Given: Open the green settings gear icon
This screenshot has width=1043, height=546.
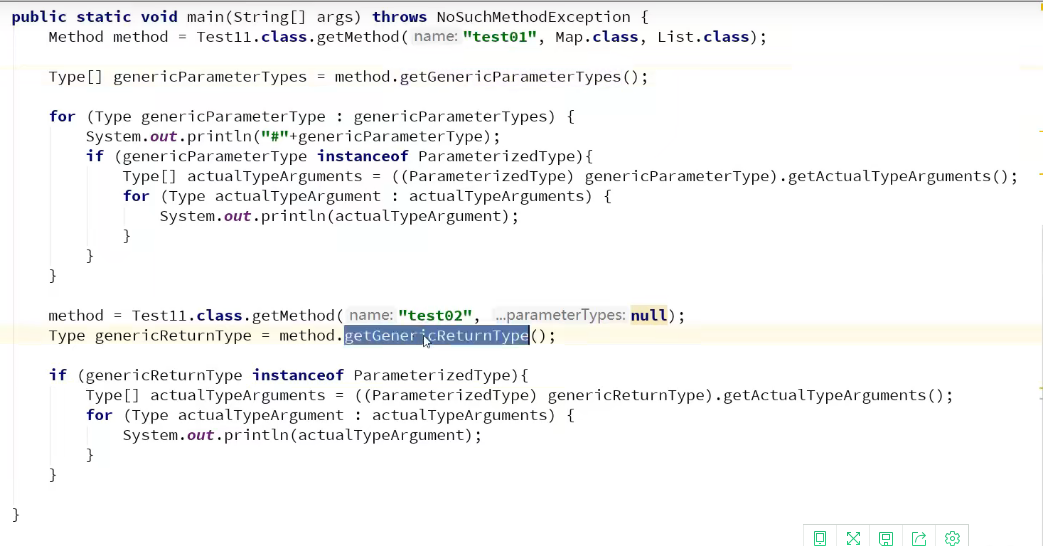Looking at the screenshot, I should click(952, 538).
